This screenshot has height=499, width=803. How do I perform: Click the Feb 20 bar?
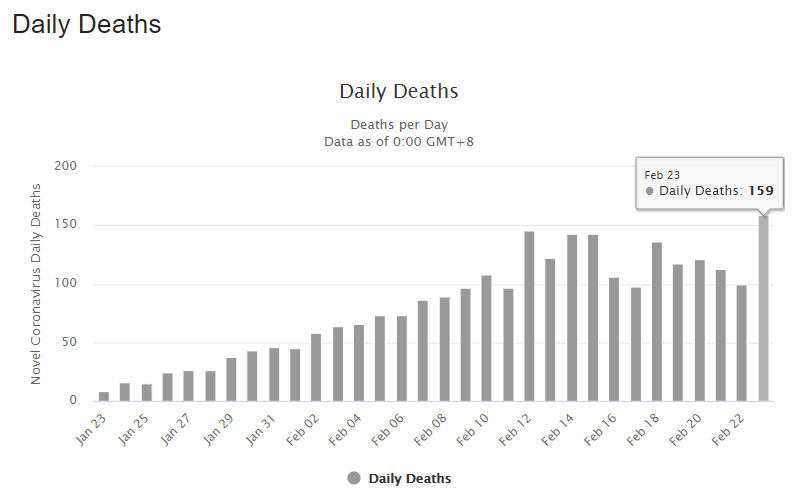click(700, 330)
